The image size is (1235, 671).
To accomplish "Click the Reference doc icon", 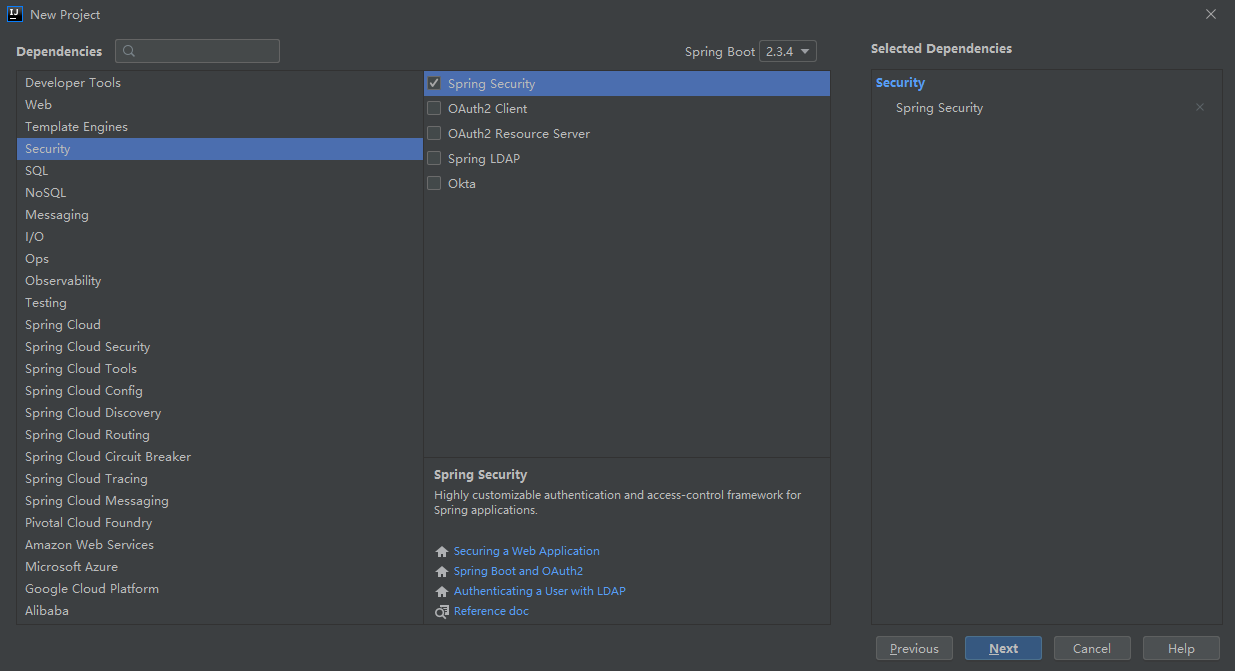I will point(442,612).
